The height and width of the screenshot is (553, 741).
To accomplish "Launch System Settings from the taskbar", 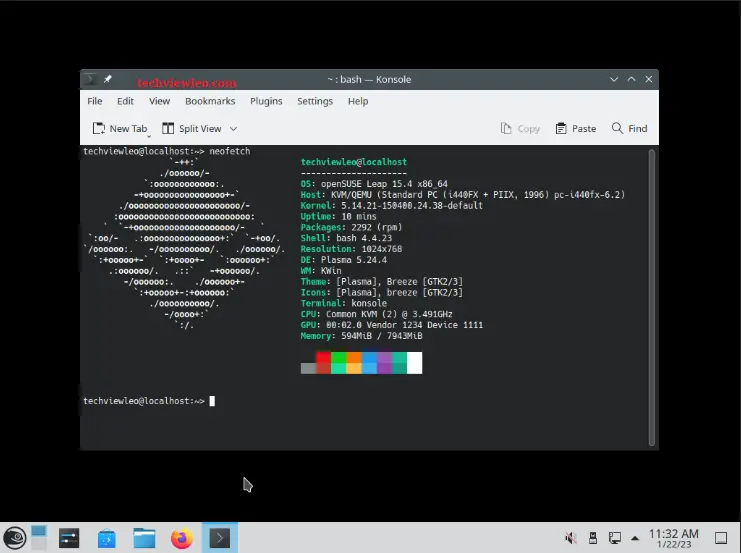I will click(x=69, y=538).
